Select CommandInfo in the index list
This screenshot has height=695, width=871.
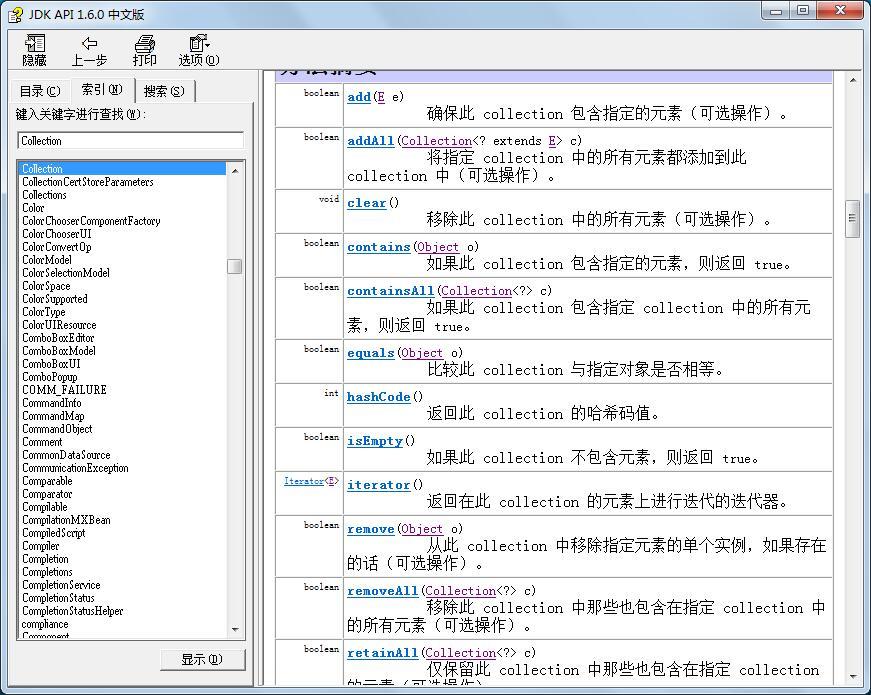(52, 403)
